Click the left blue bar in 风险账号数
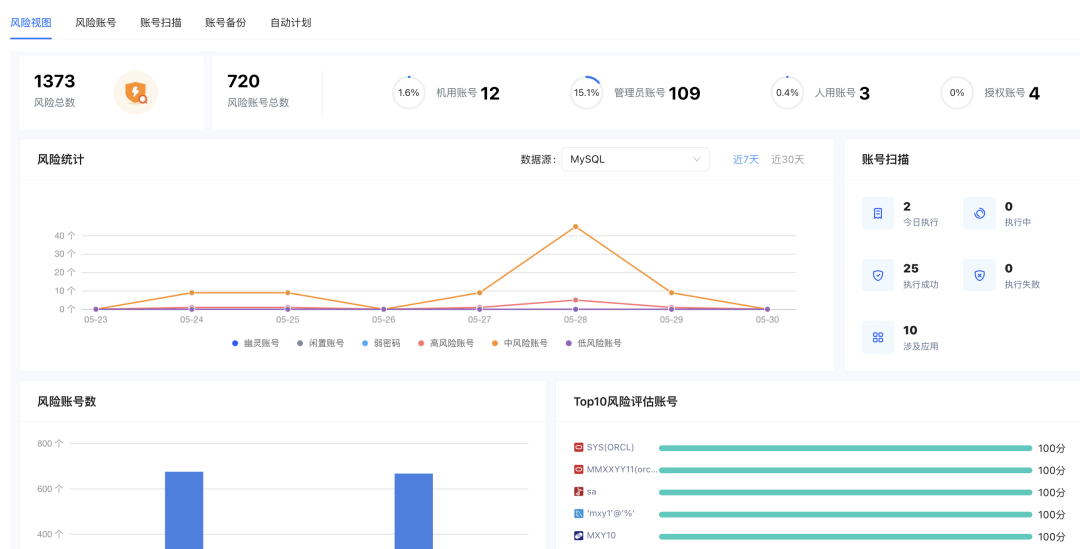 (x=184, y=510)
